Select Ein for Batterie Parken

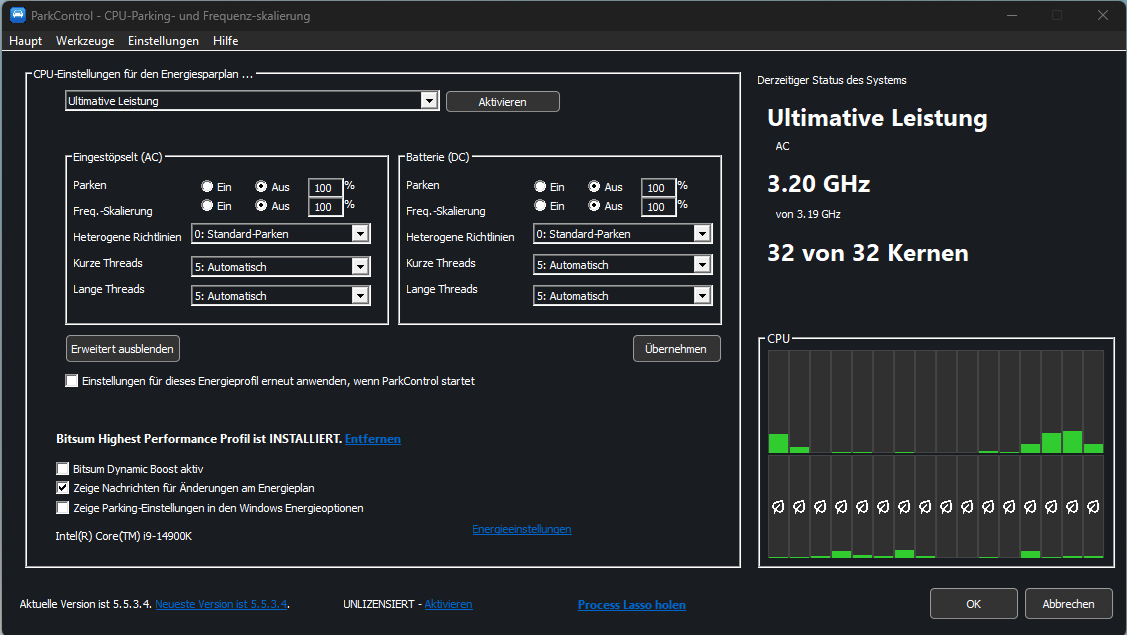point(540,186)
